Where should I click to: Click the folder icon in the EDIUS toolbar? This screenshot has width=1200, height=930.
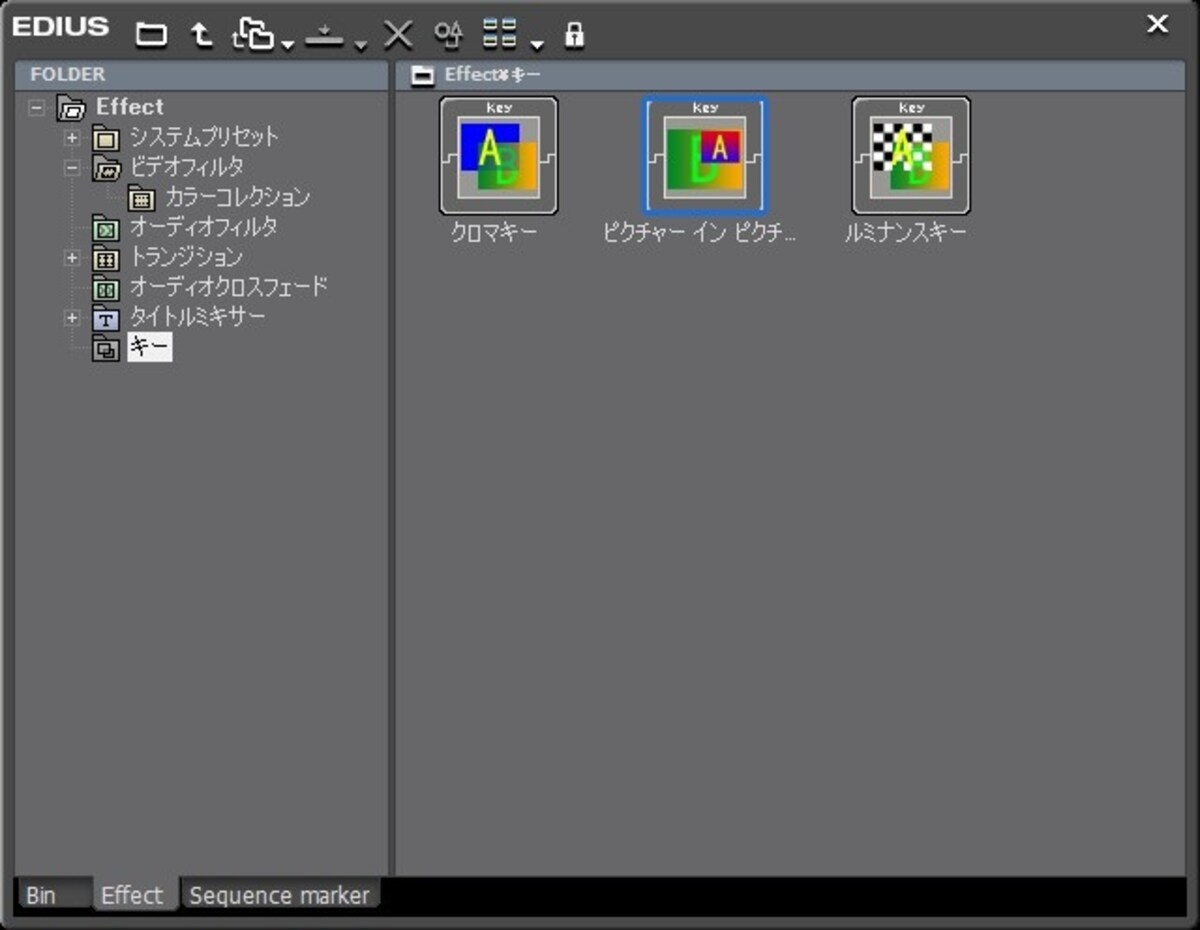[x=152, y=35]
